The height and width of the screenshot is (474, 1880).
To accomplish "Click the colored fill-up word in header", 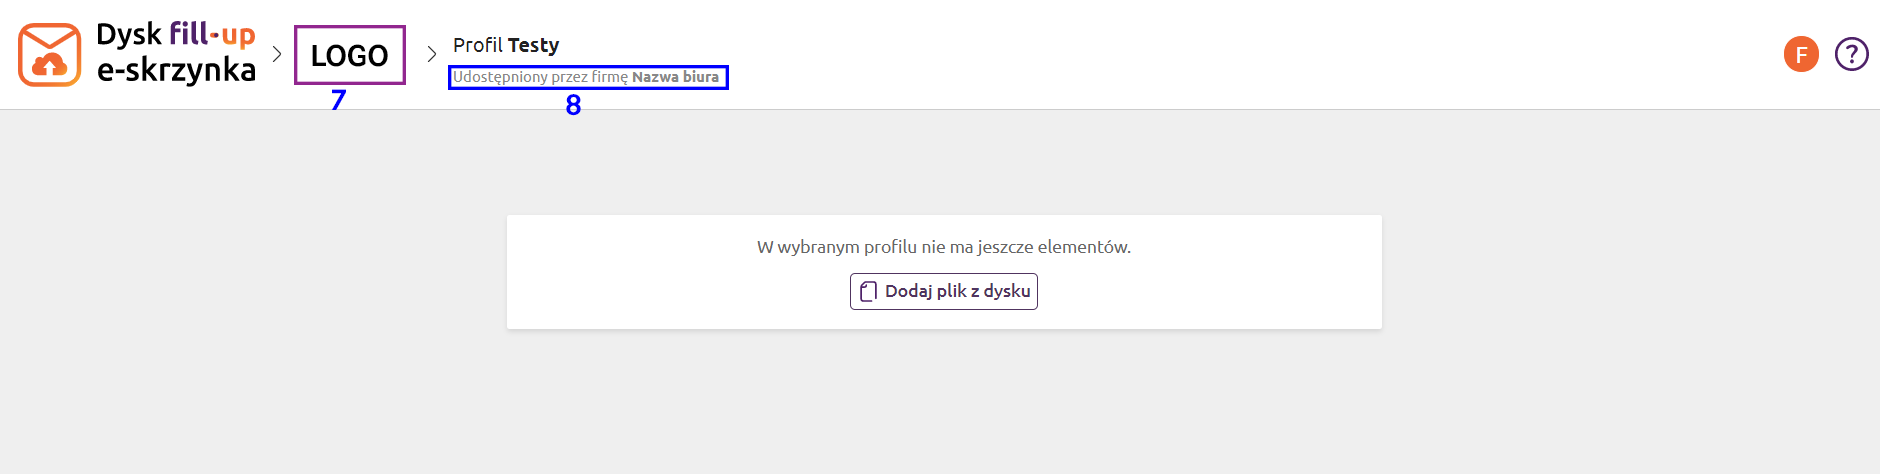I will tap(212, 35).
